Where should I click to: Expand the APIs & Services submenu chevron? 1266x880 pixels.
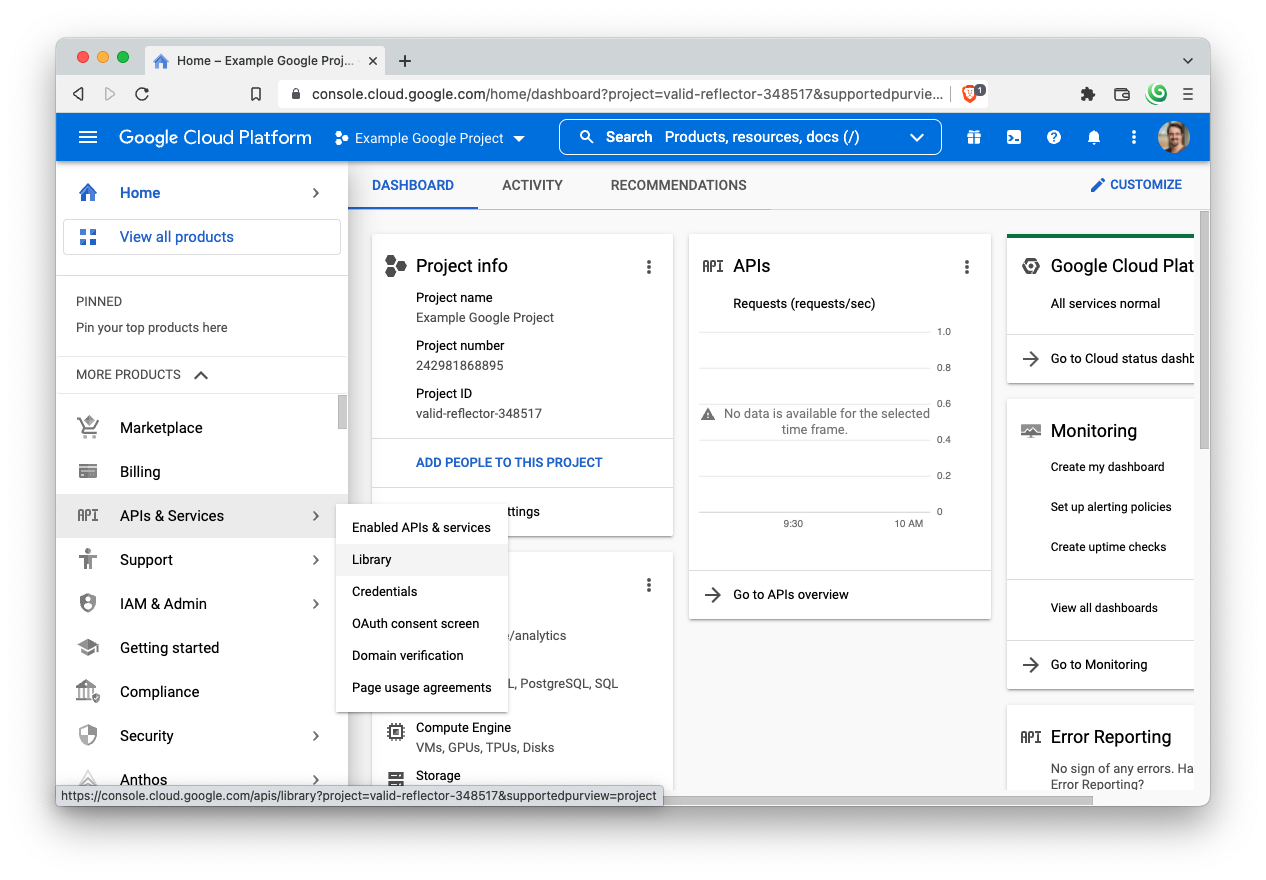[316, 516]
